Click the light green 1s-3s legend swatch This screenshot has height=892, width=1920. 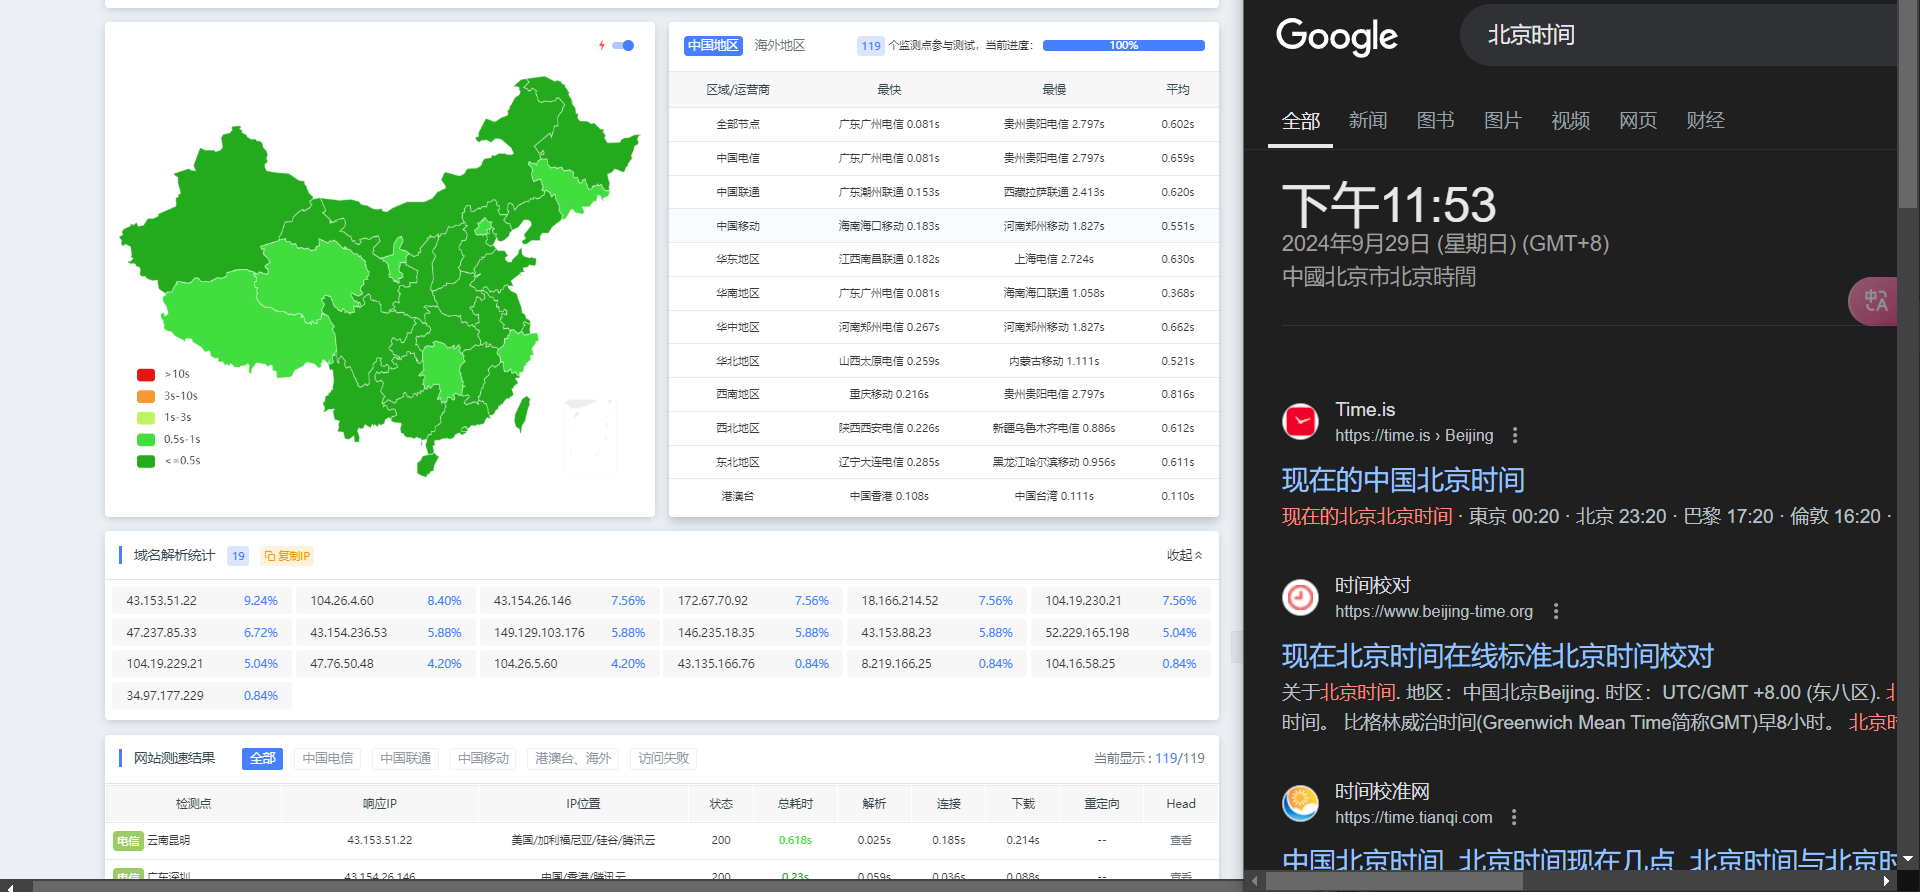[x=146, y=418]
